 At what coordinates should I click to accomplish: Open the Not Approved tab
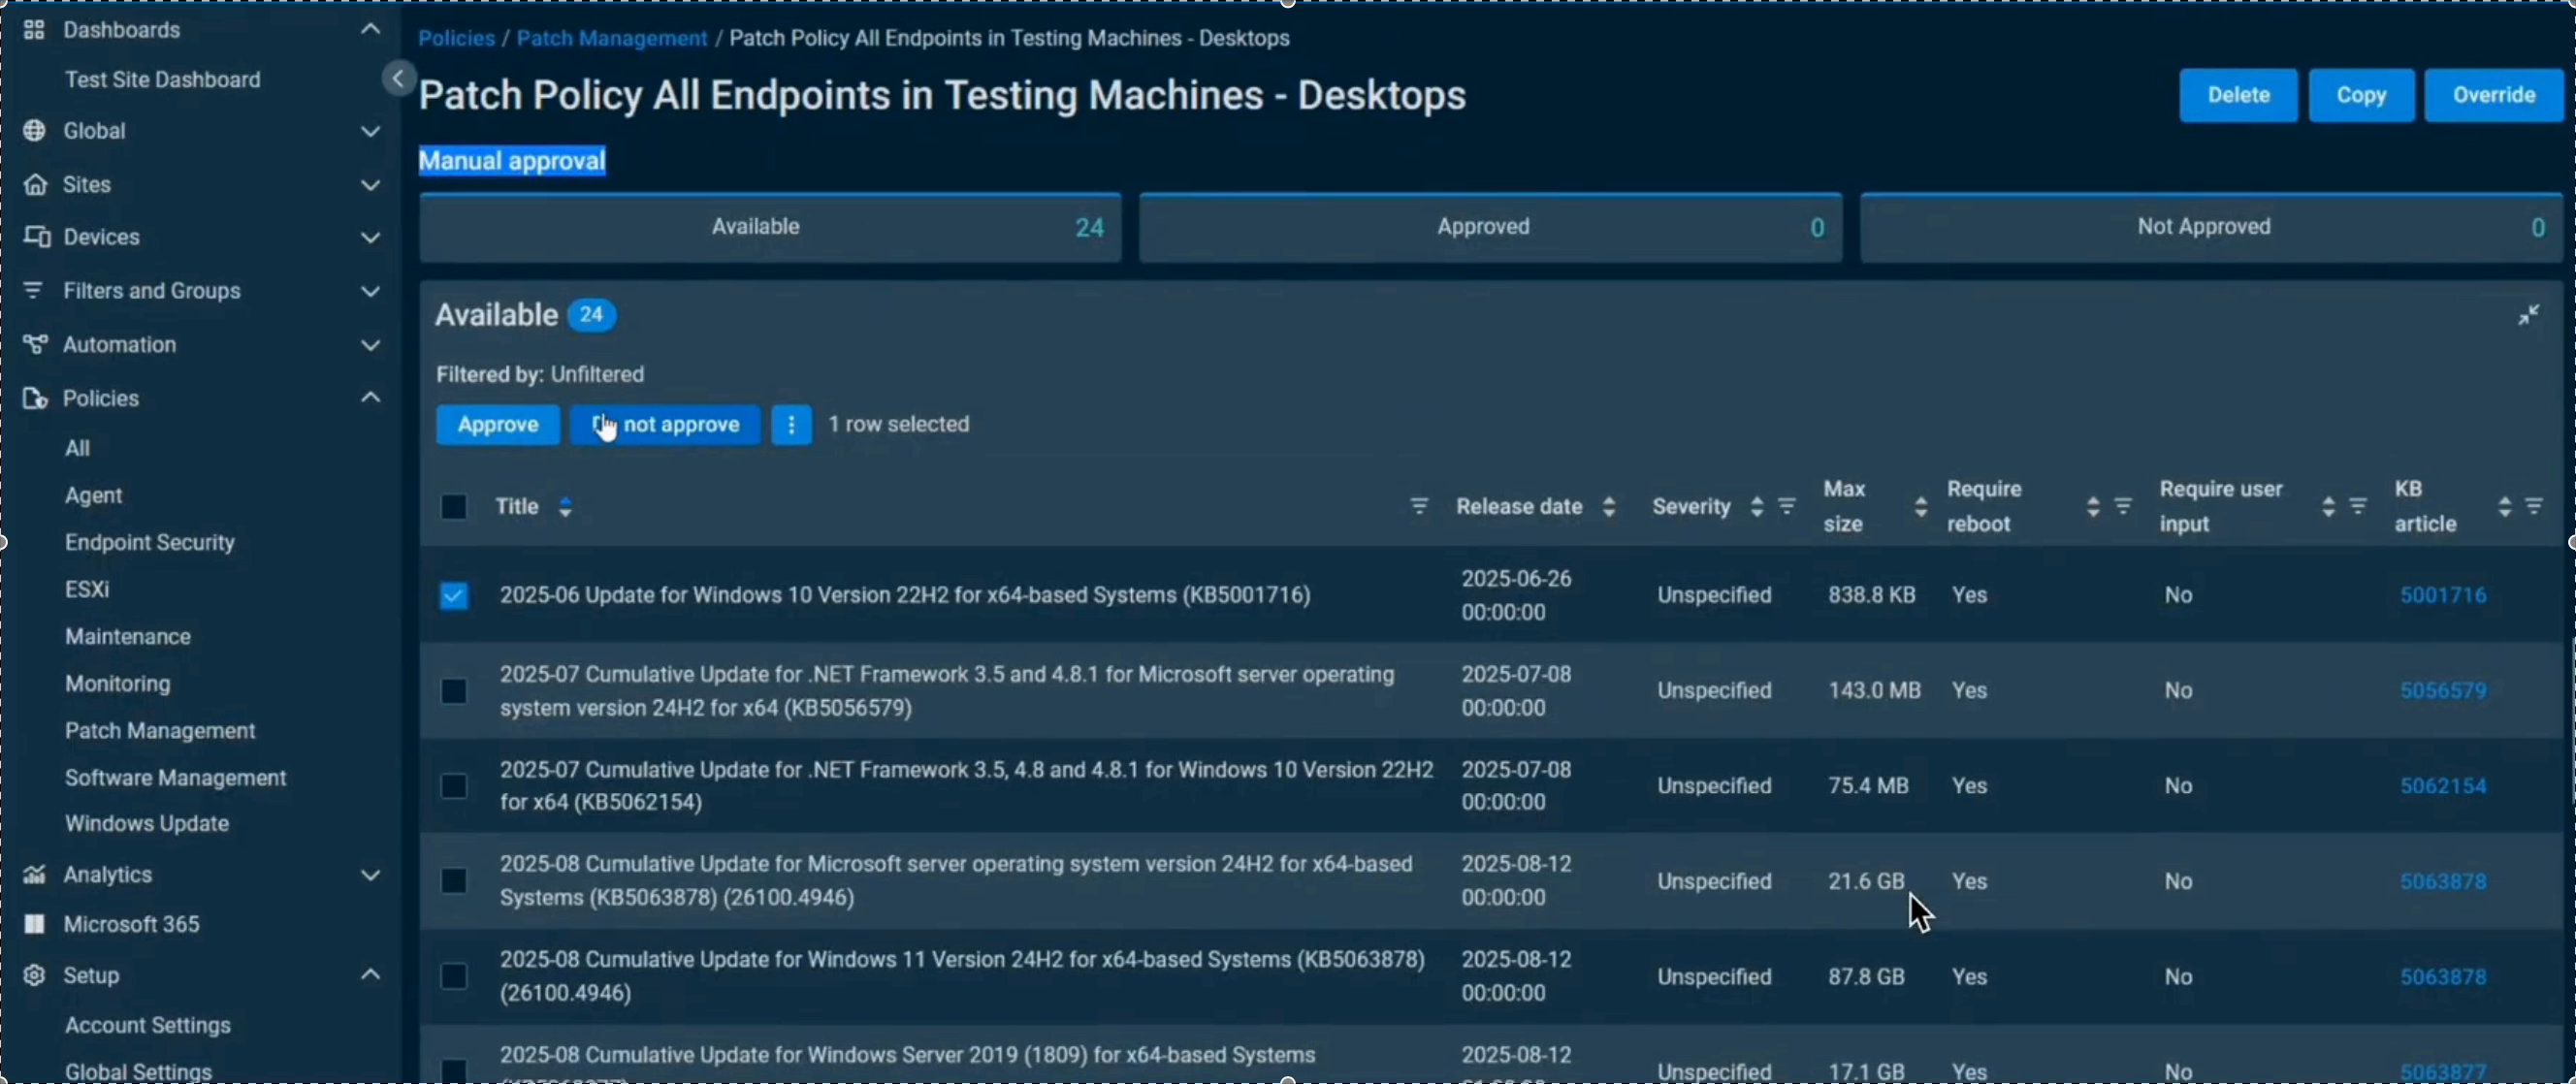[2203, 226]
